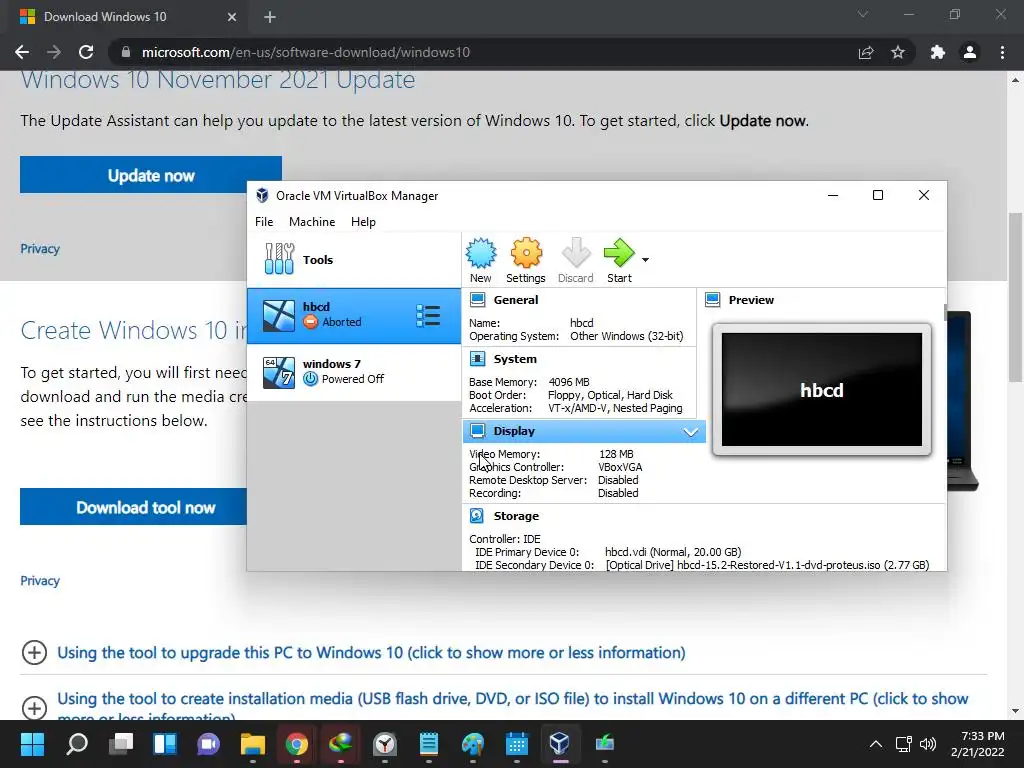Open the hbcd machine list menu icon
This screenshot has height=768, width=1024.
(428, 315)
